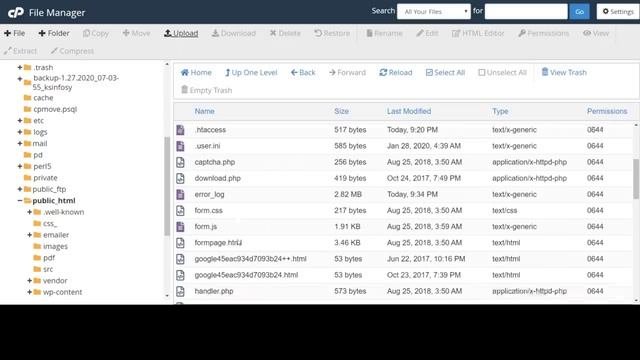The width and height of the screenshot is (640, 360).
Task: Collapse the public_html folder
Action: pos(20,200)
